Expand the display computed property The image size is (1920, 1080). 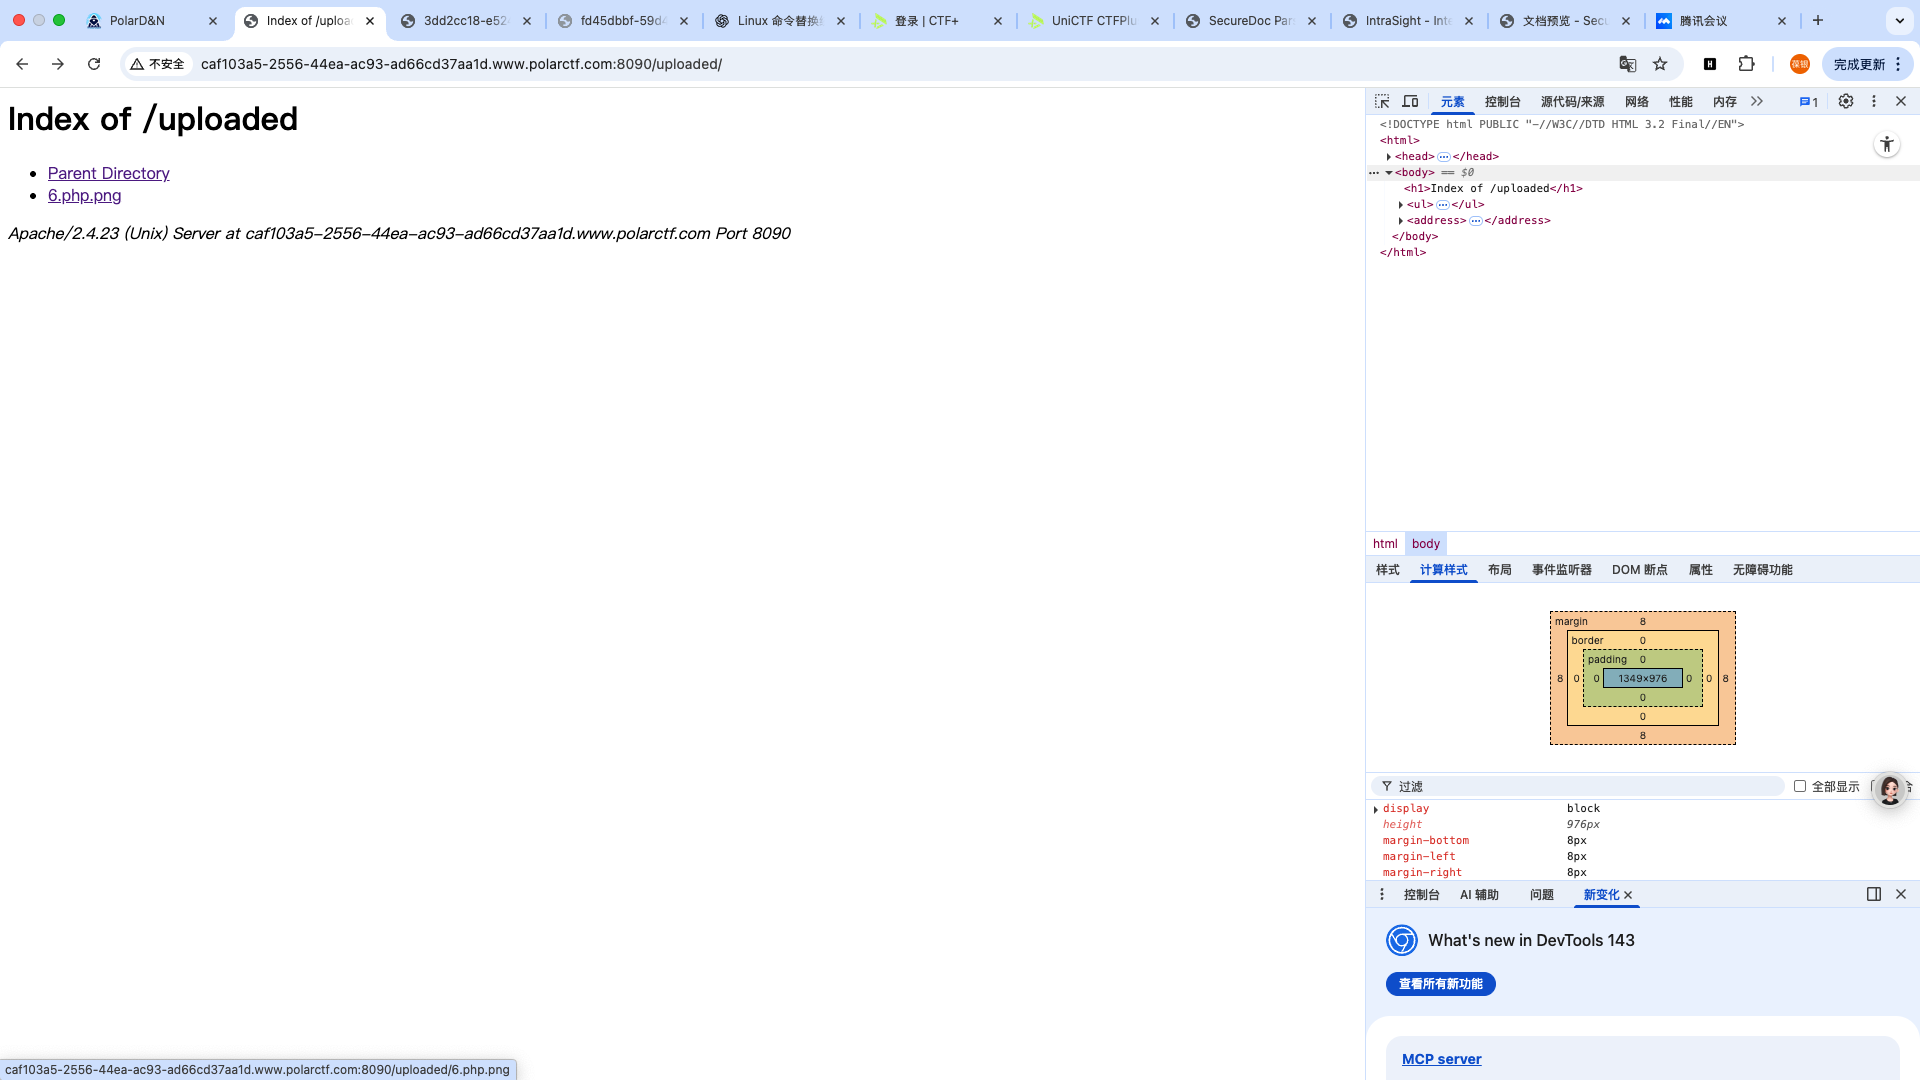tap(1377, 809)
